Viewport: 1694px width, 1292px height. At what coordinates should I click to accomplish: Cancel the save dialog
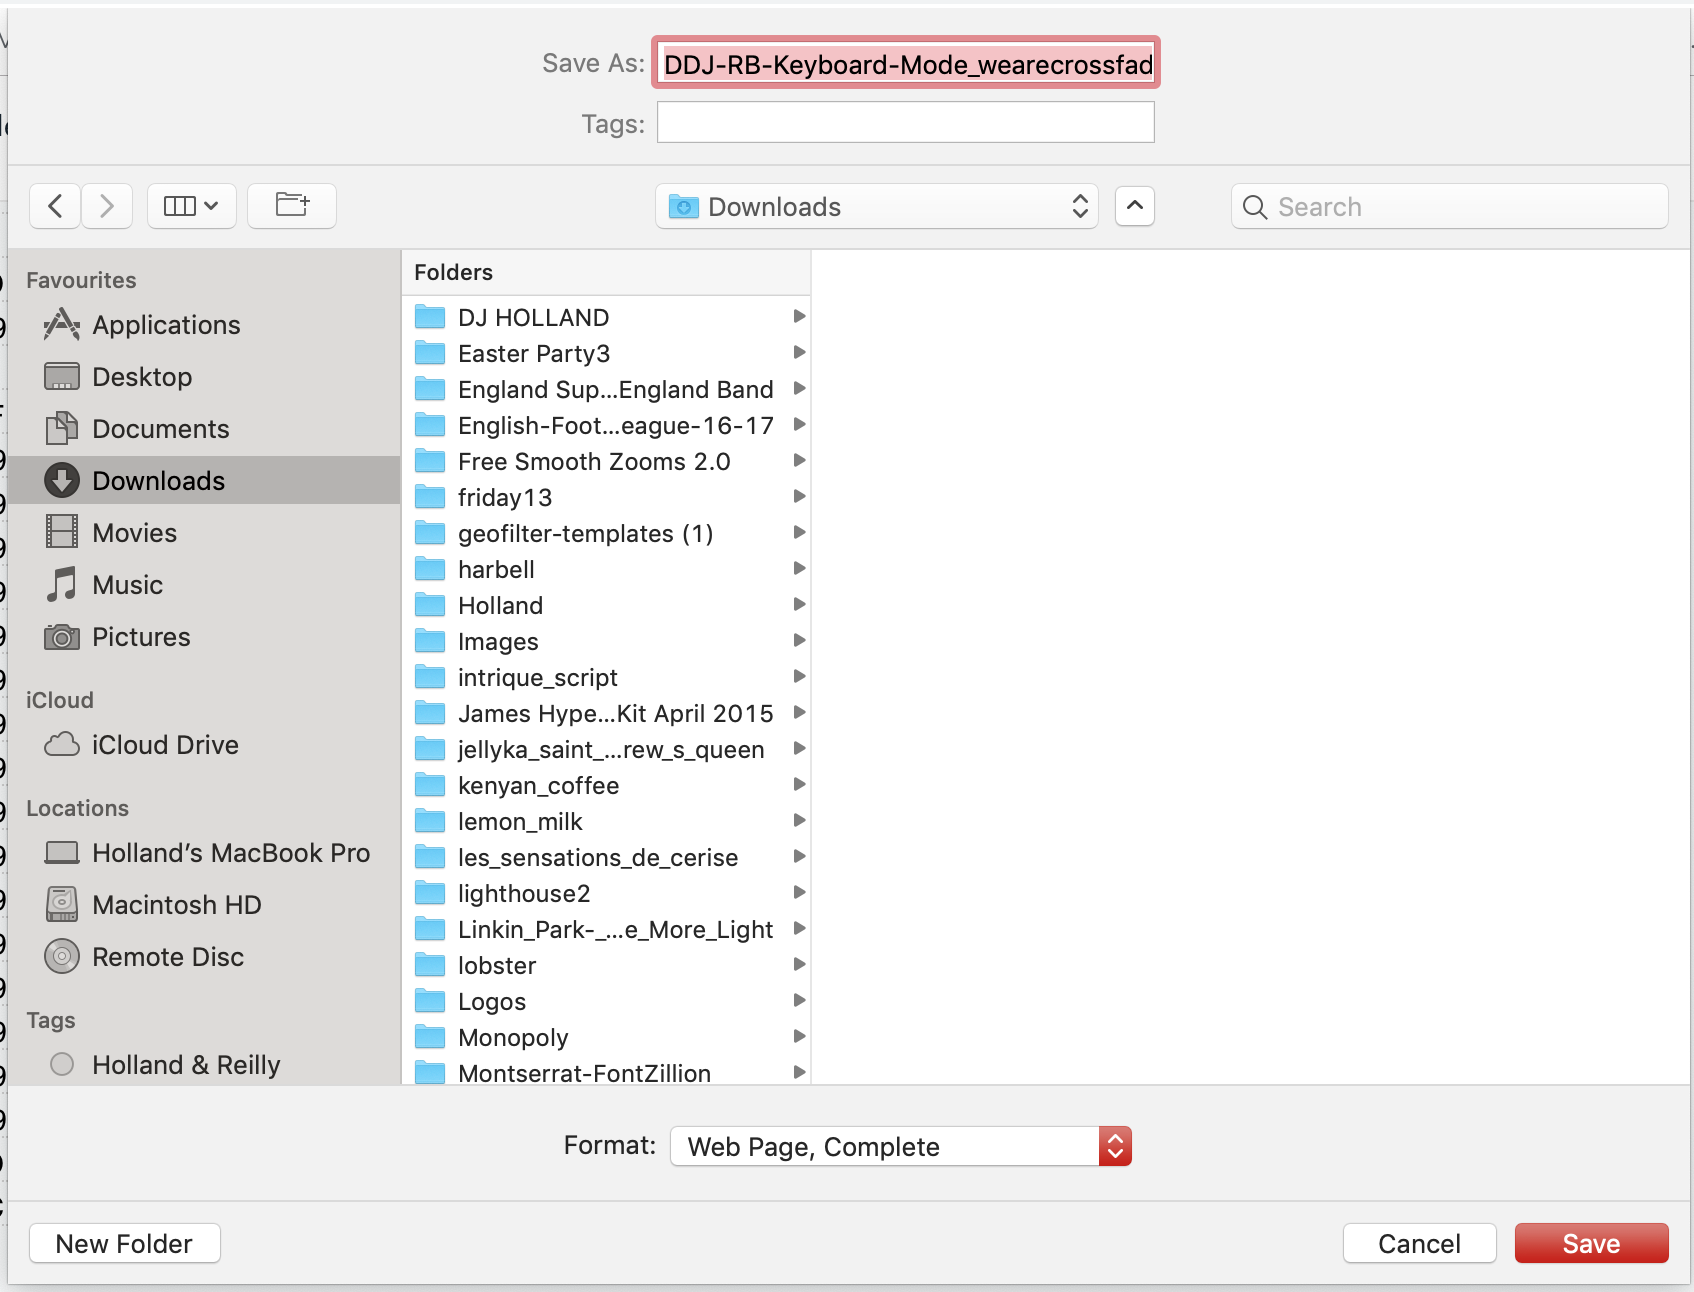1419,1243
